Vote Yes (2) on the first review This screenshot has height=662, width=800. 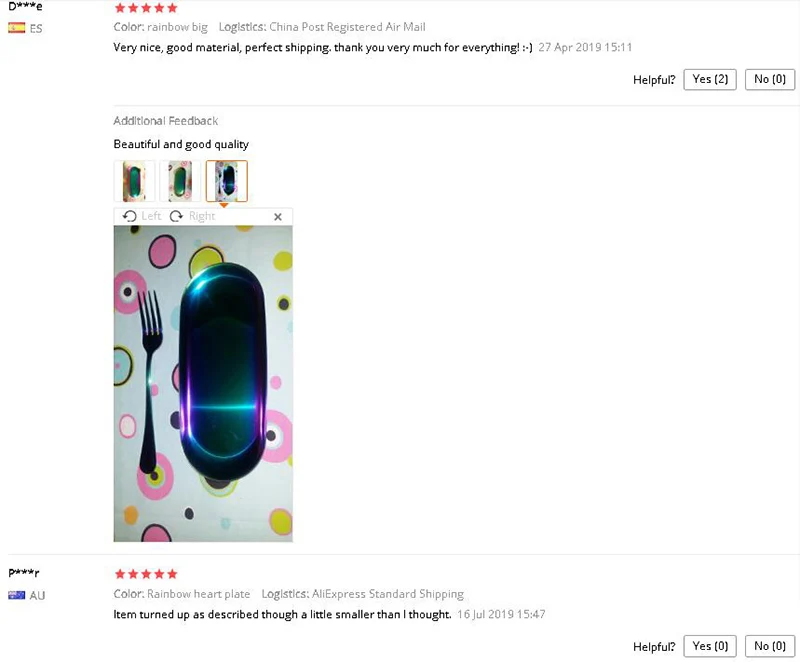[x=710, y=80]
